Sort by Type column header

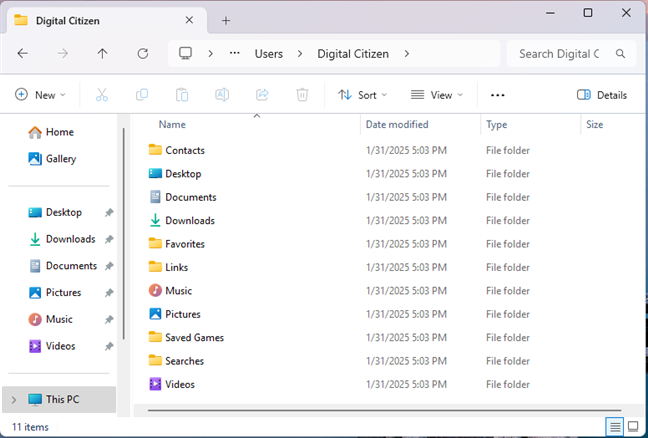coord(531,124)
